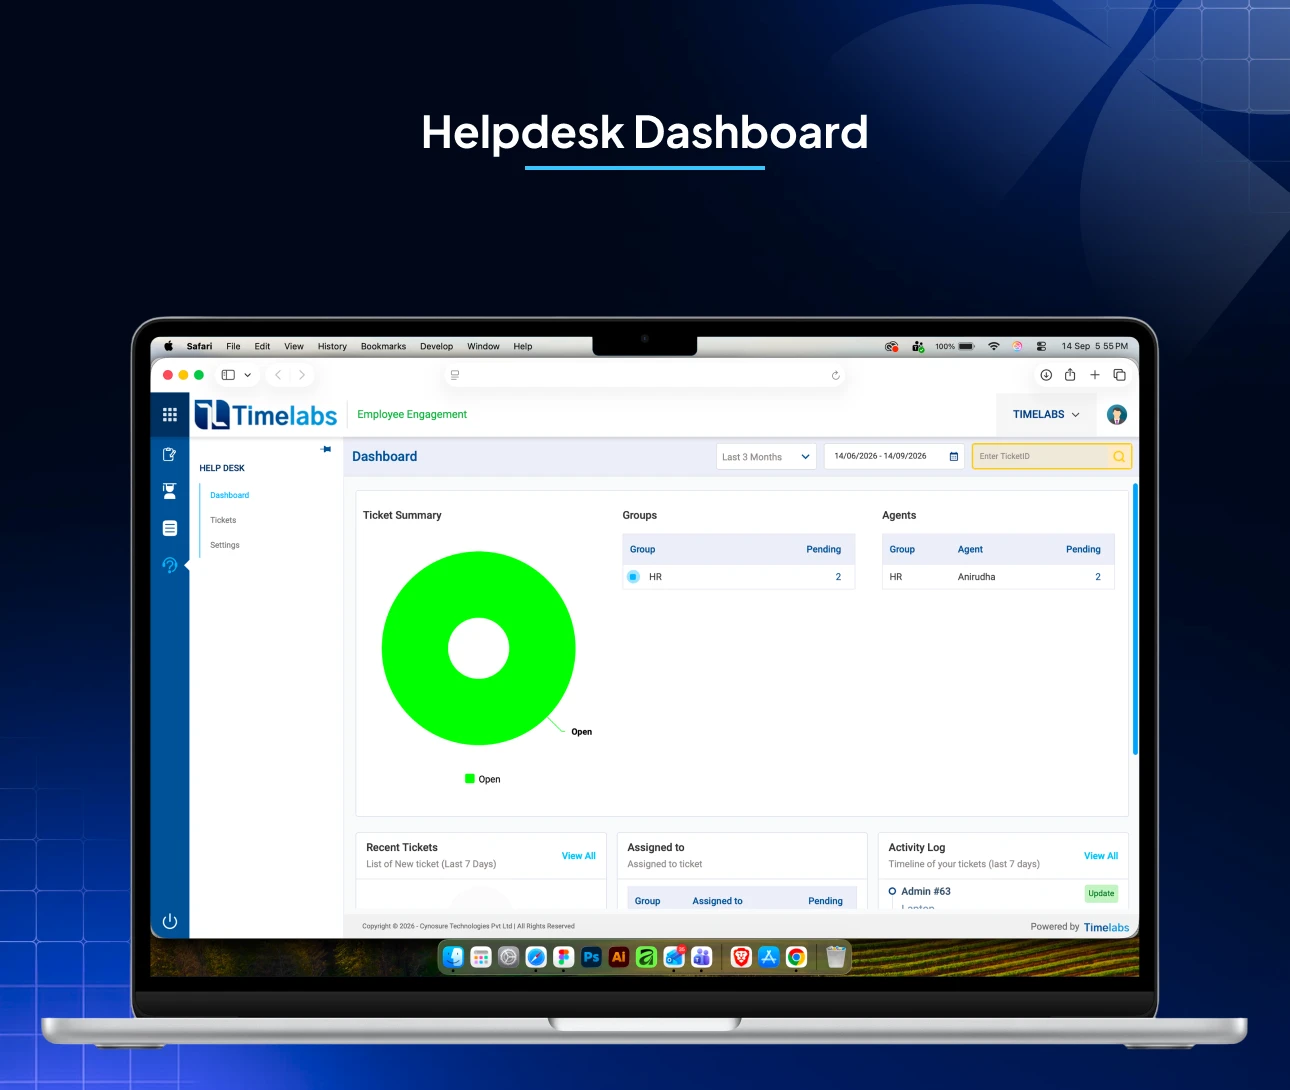Select the helpdesk headset sidebar icon
Image resolution: width=1290 pixels, height=1090 pixels.
coord(170,565)
